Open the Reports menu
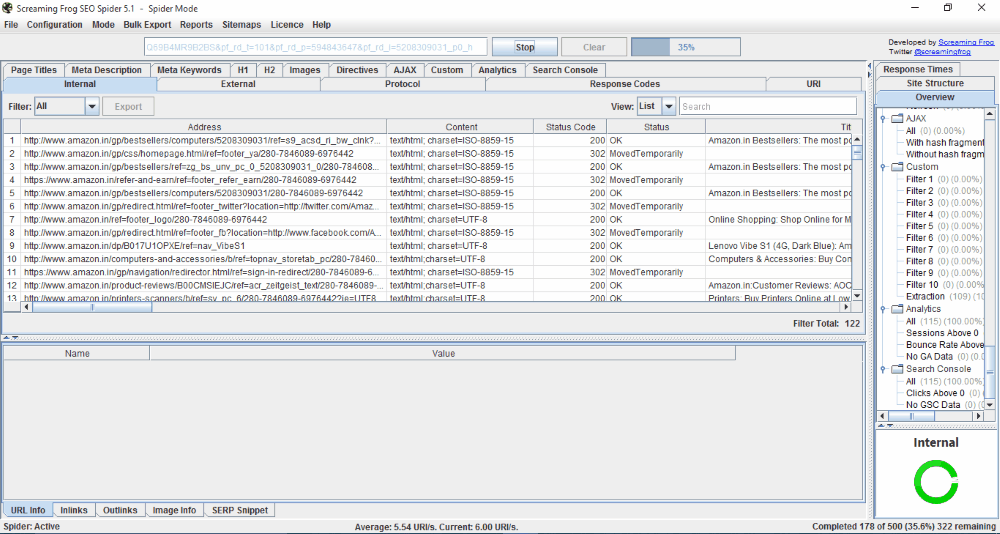 click(x=196, y=25)
